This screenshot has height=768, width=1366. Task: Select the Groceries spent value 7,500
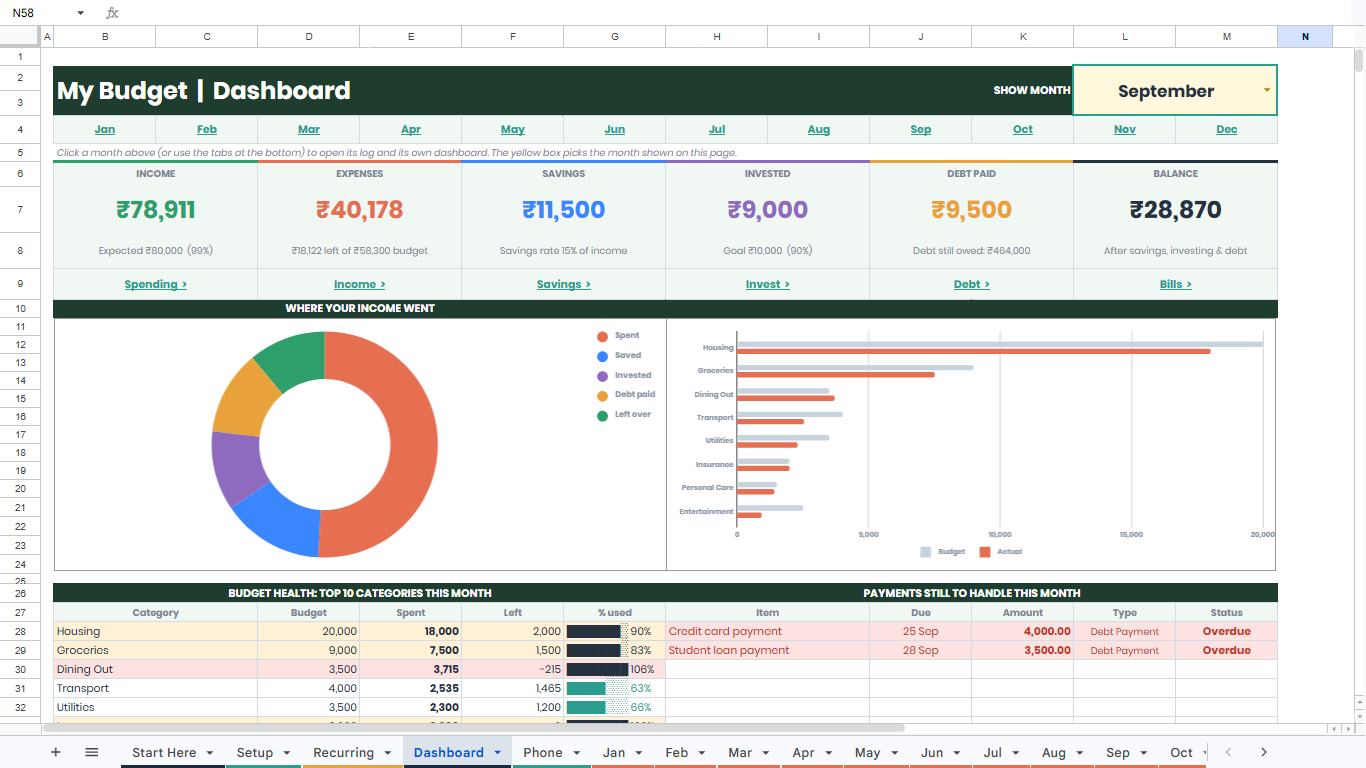pyautogui.click(x=411, y=650)
